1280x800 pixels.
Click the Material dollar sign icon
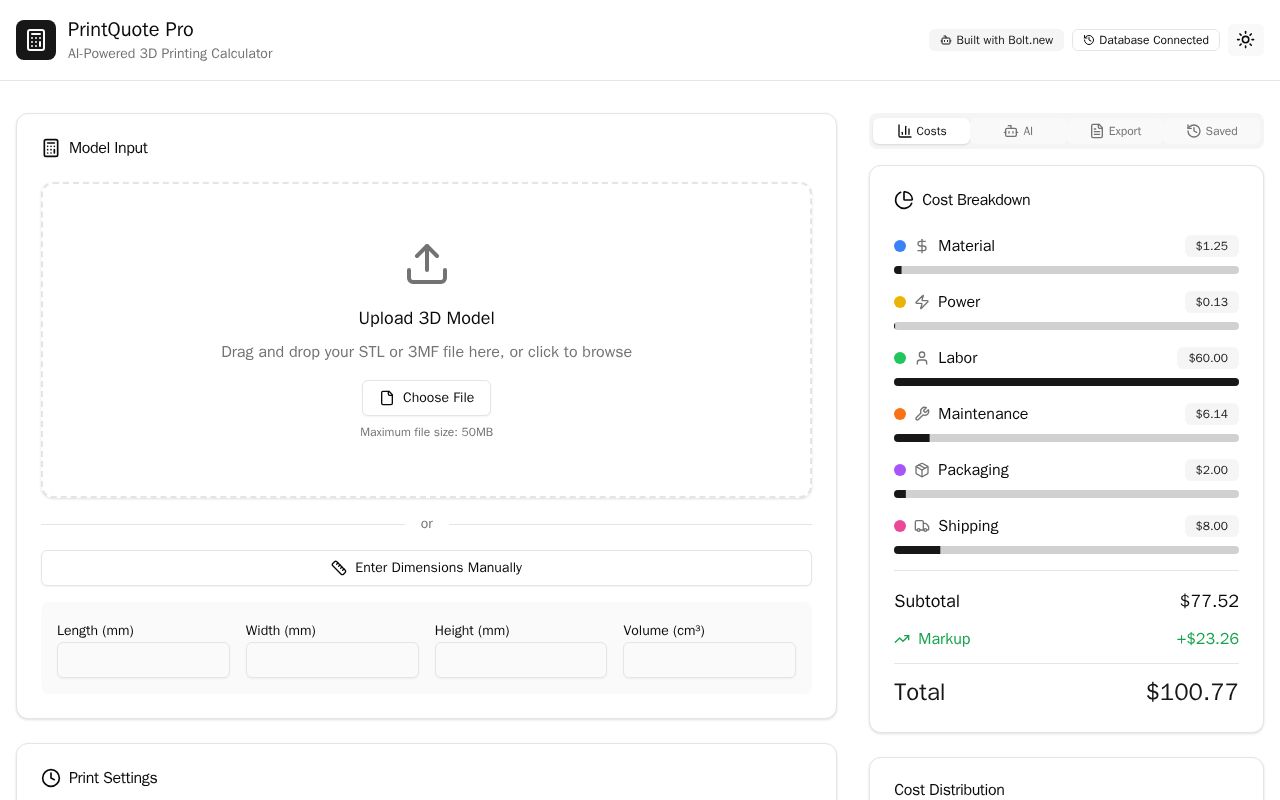[x=922, y=246]
